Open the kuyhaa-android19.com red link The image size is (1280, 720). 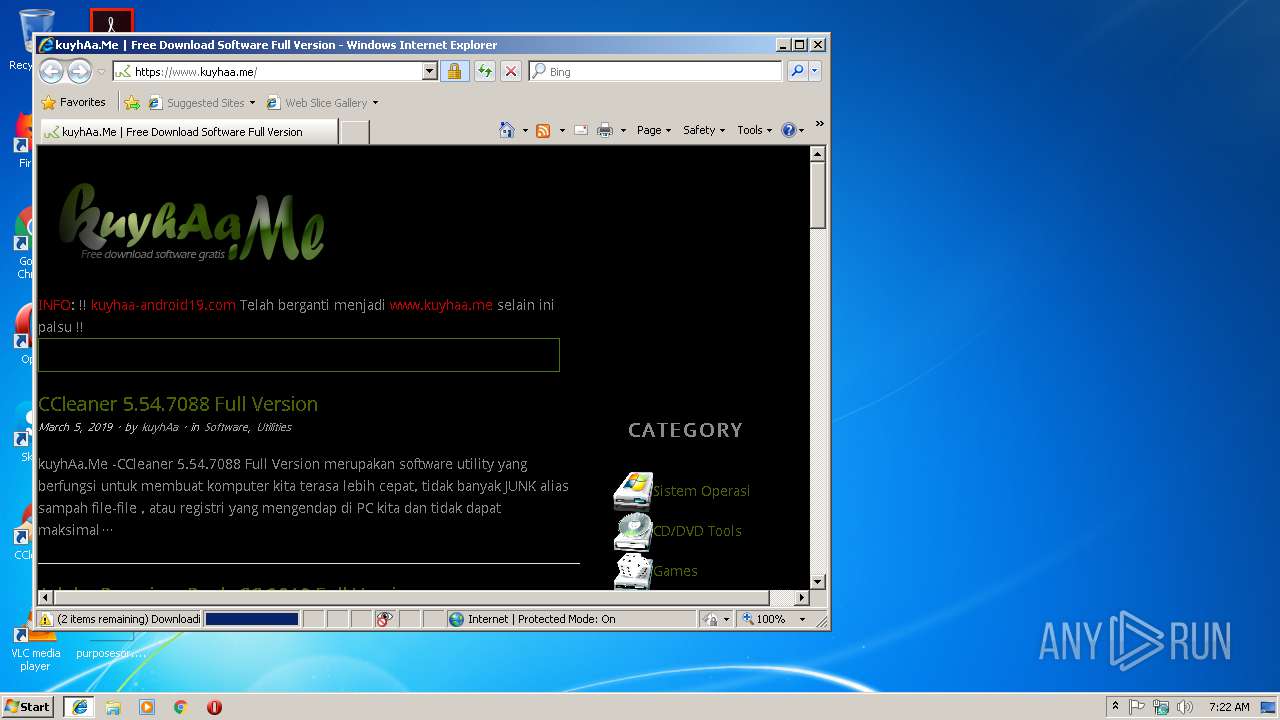click(163, 305)
